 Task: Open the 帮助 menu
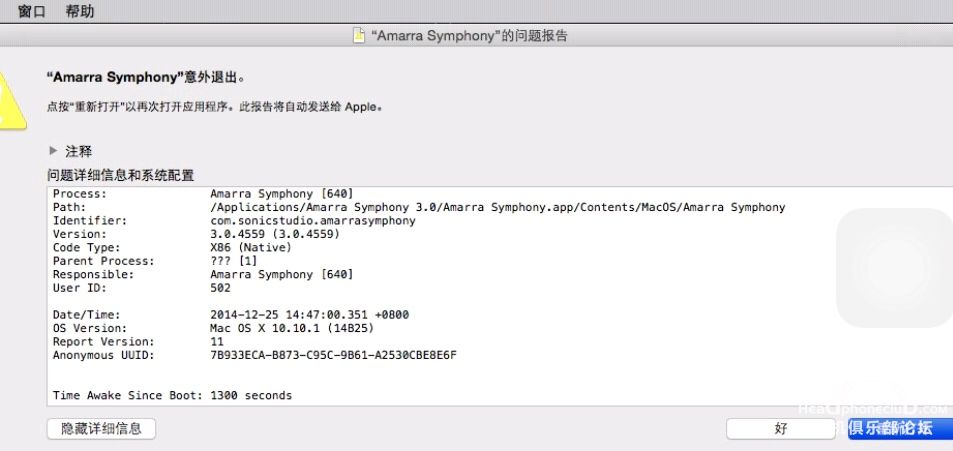[80, 12]
